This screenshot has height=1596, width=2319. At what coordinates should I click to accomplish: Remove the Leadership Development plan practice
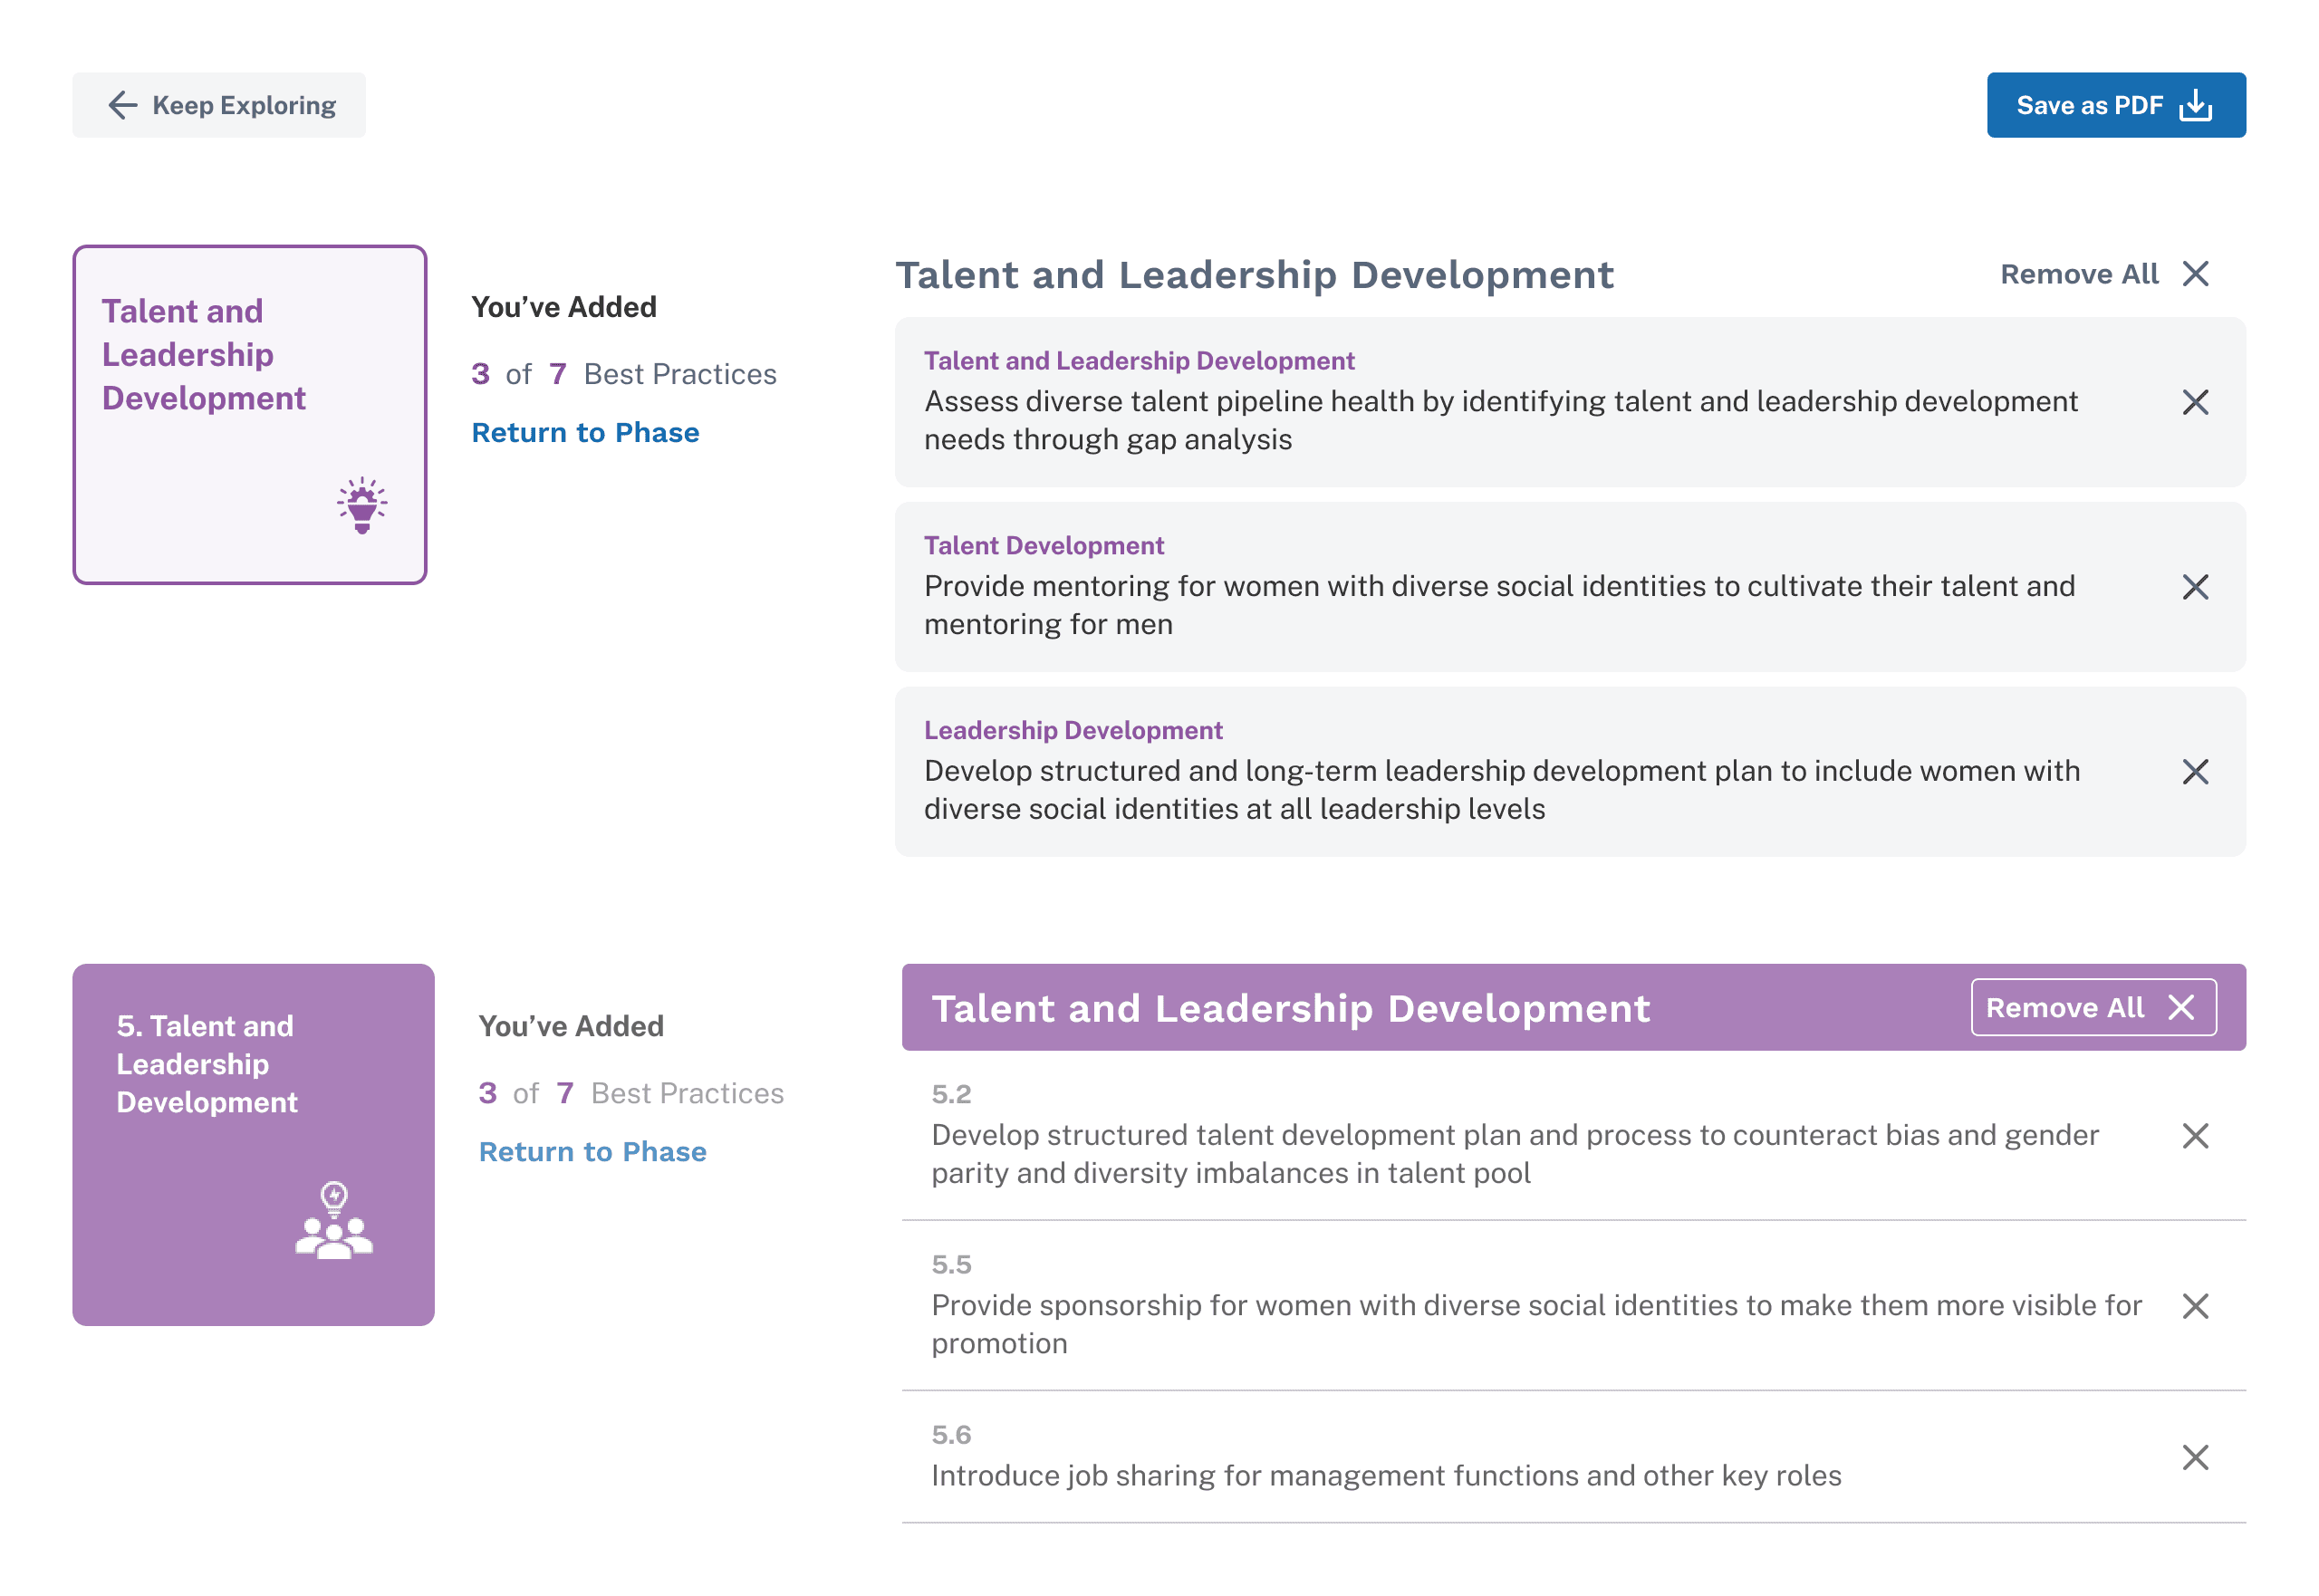(x=2194, y=771)
